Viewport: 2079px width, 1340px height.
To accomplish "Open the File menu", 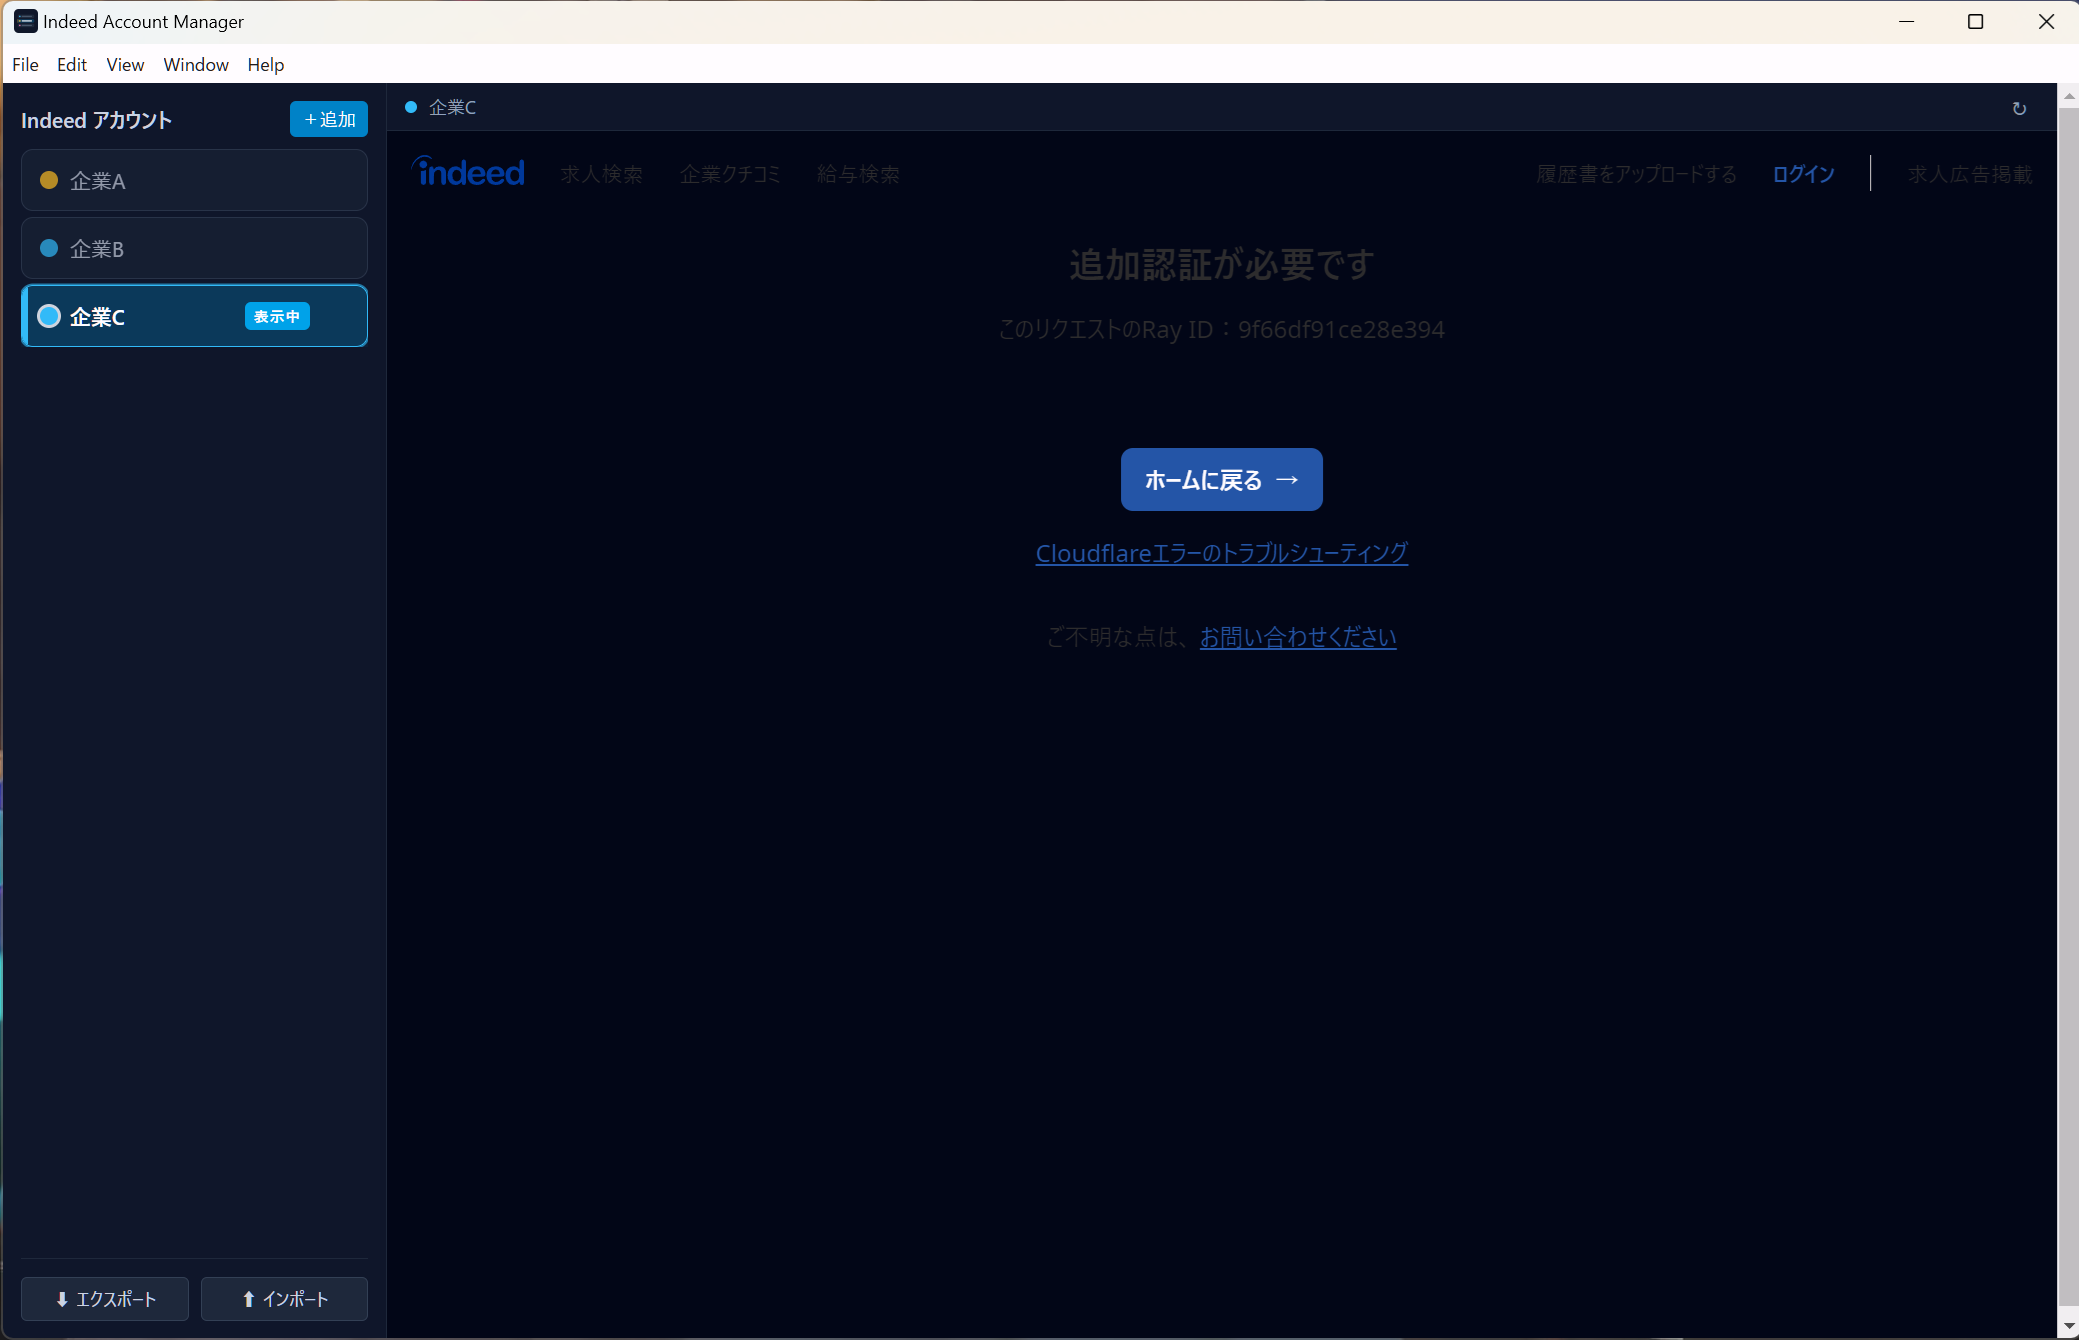I will [x=25, y=64].
